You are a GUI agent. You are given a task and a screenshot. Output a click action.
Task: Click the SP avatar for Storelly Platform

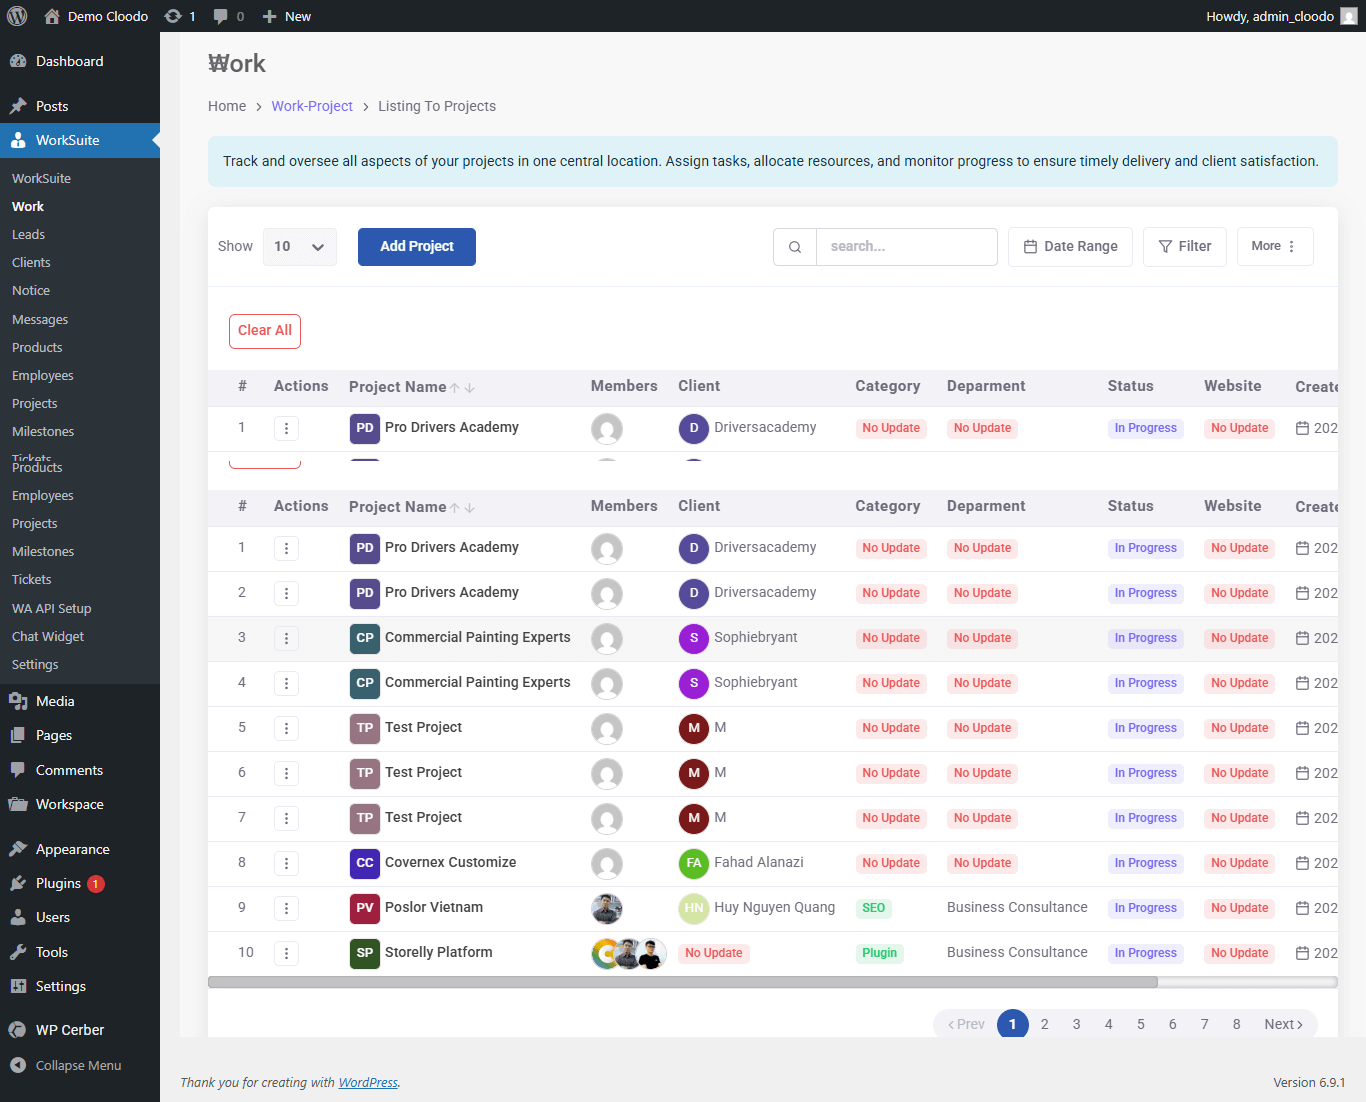click(x=364, y=953)
